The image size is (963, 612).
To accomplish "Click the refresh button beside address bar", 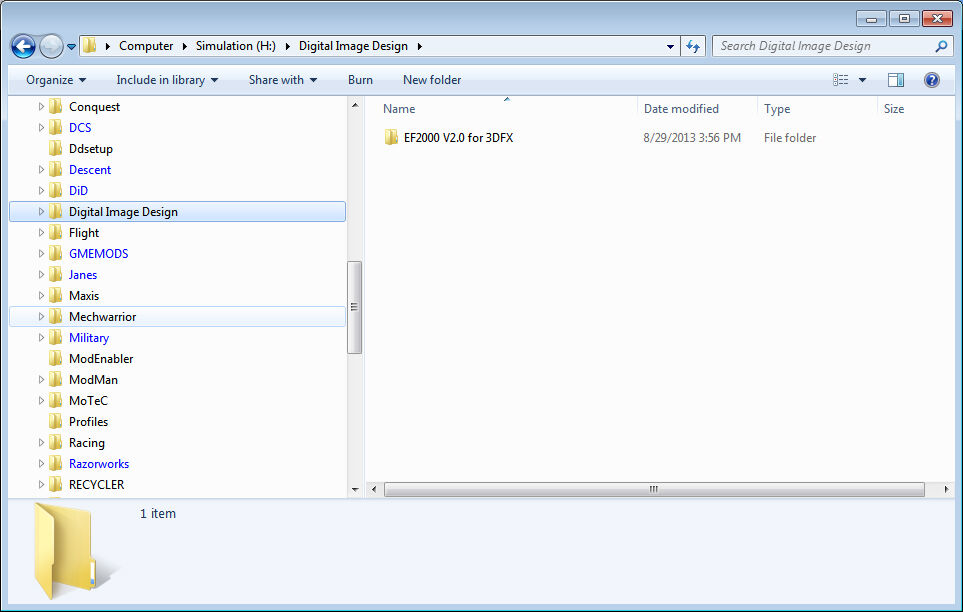I will [693, 46].
